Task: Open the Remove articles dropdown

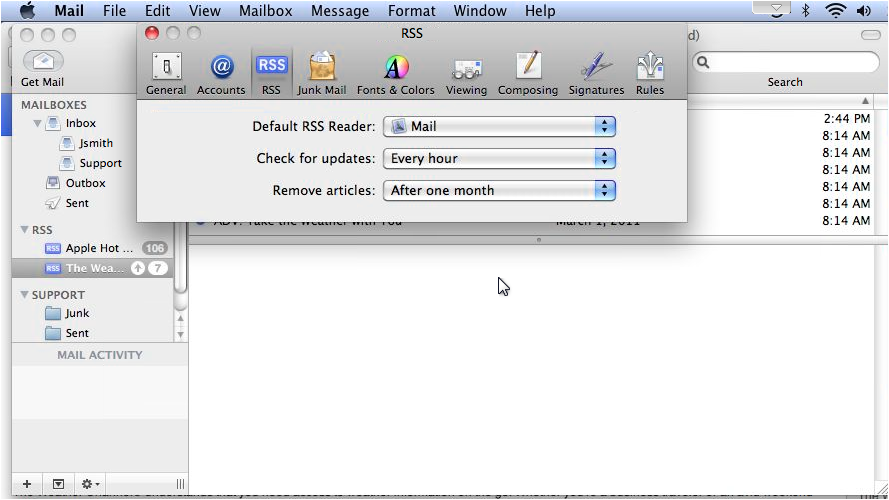Action: [x=499, y=191]
